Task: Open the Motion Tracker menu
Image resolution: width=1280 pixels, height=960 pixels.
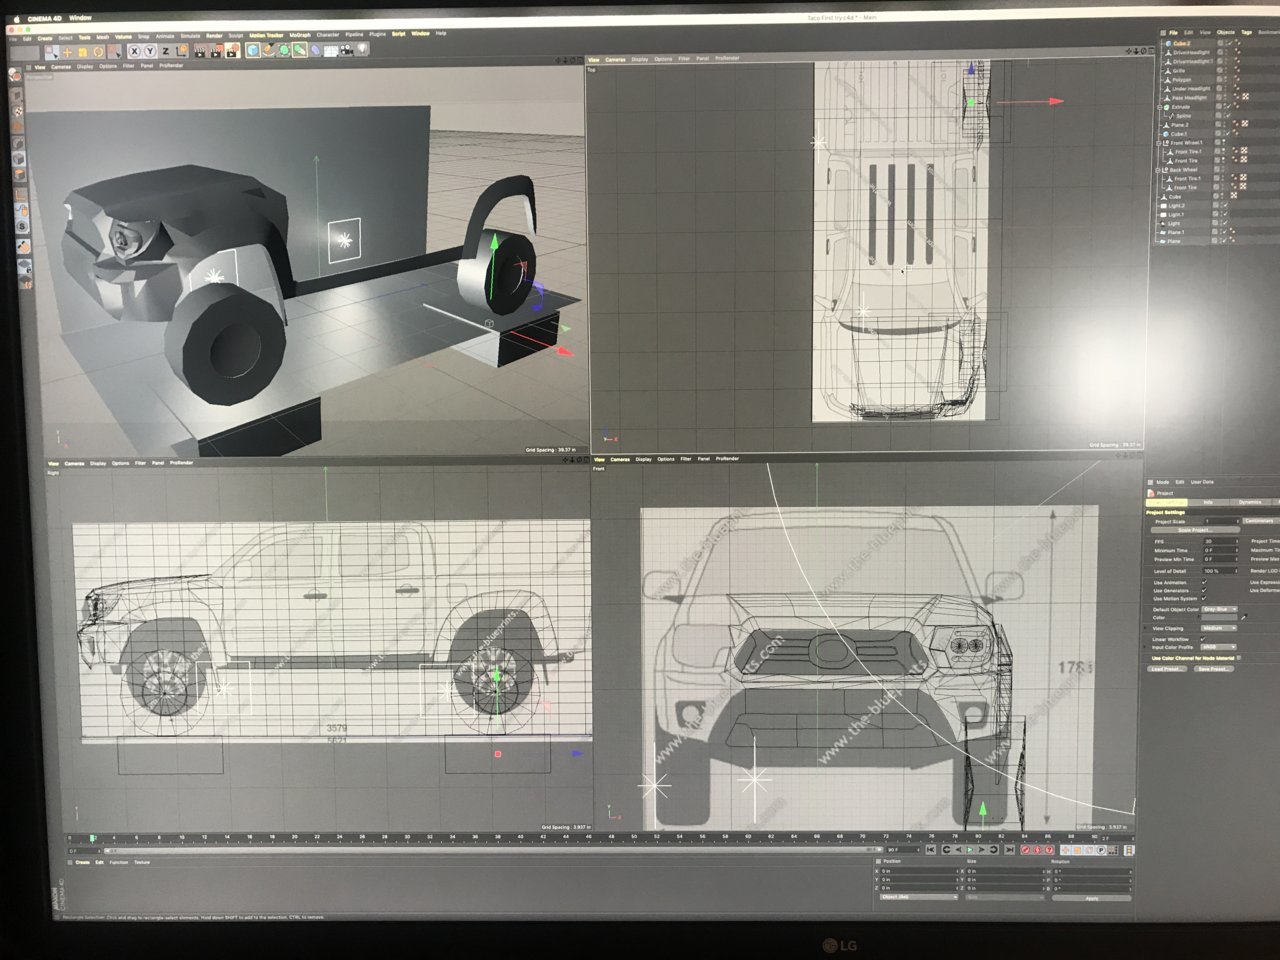Action: tap(266, 35)
